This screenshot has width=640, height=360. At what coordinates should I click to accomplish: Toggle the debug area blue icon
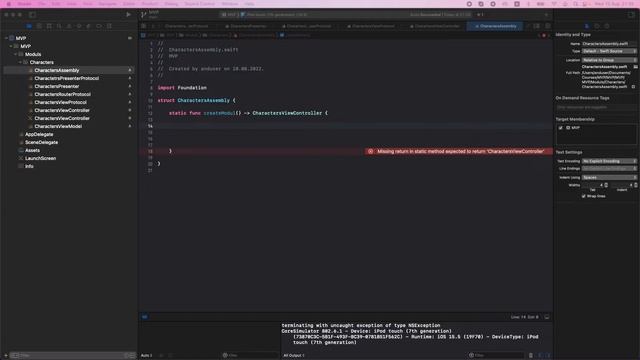point(144,317)
